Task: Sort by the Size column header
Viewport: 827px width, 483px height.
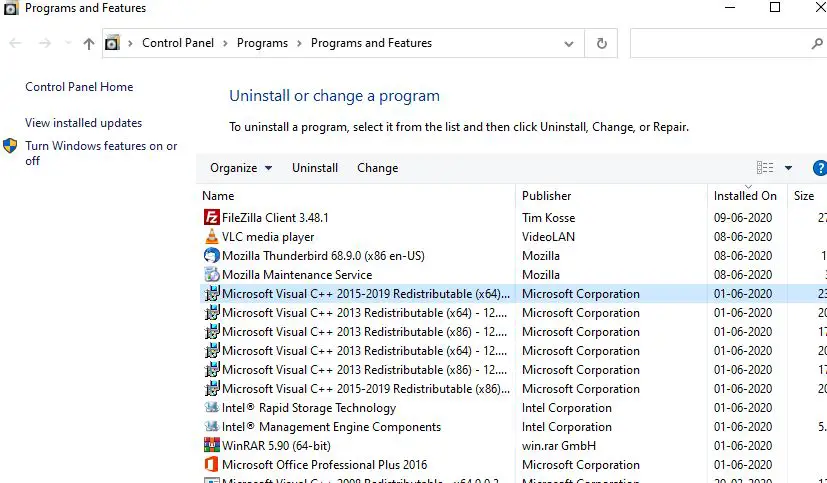Action: (x=807, y=196)
